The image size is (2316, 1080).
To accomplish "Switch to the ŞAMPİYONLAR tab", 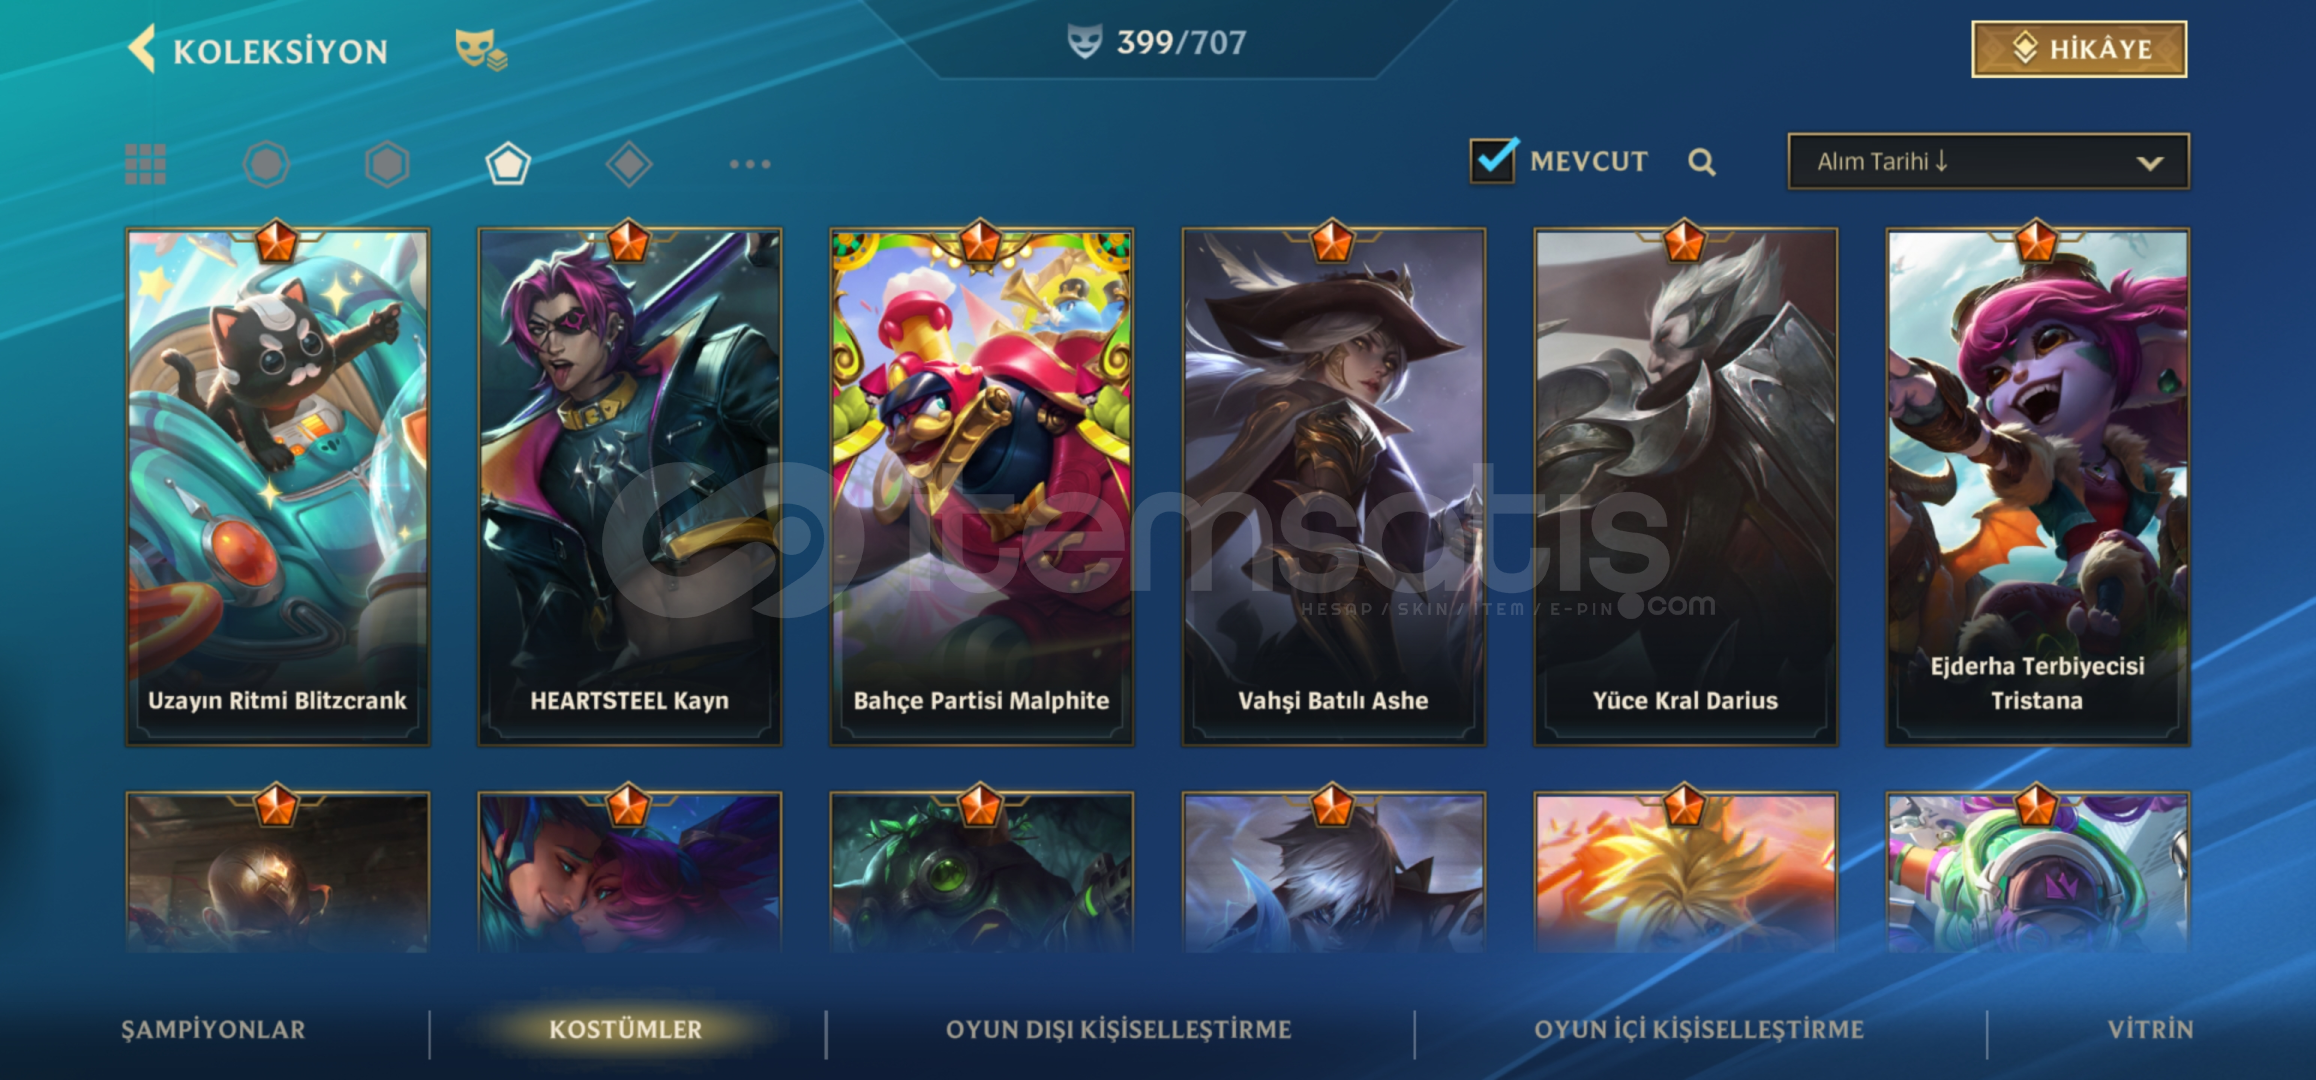I will tap(213, 1029).
